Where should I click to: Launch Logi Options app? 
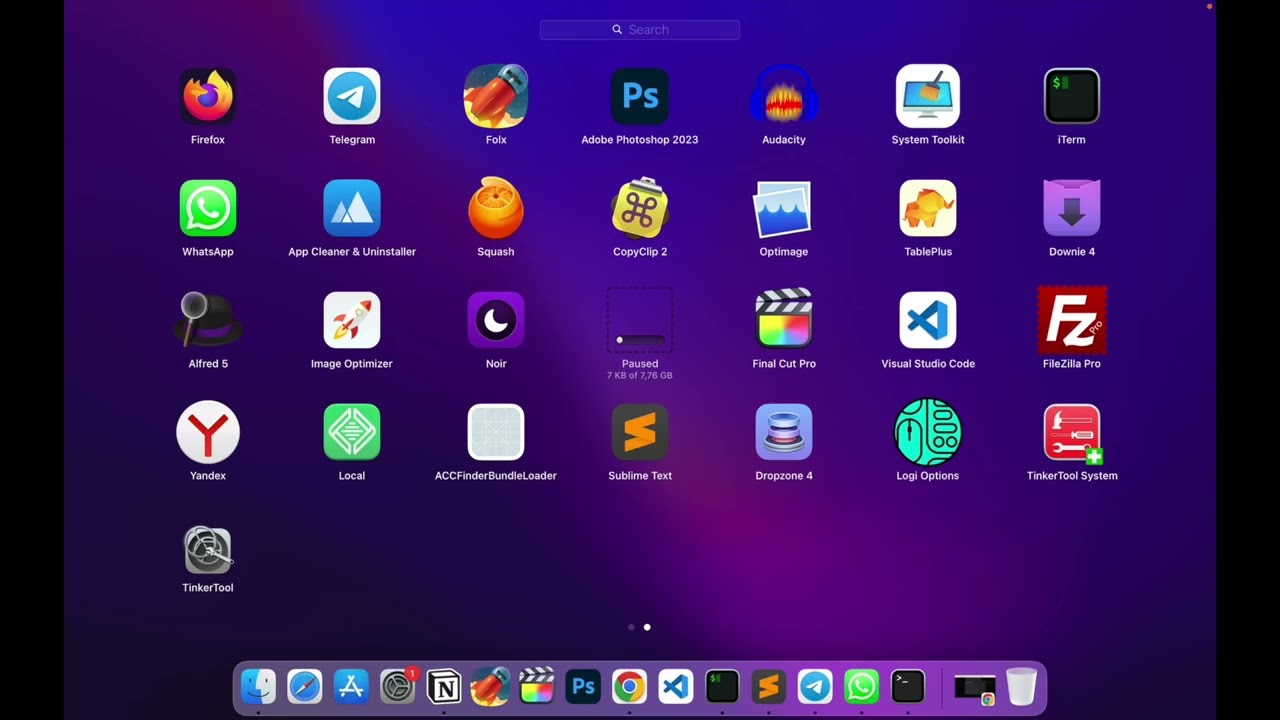928,433
